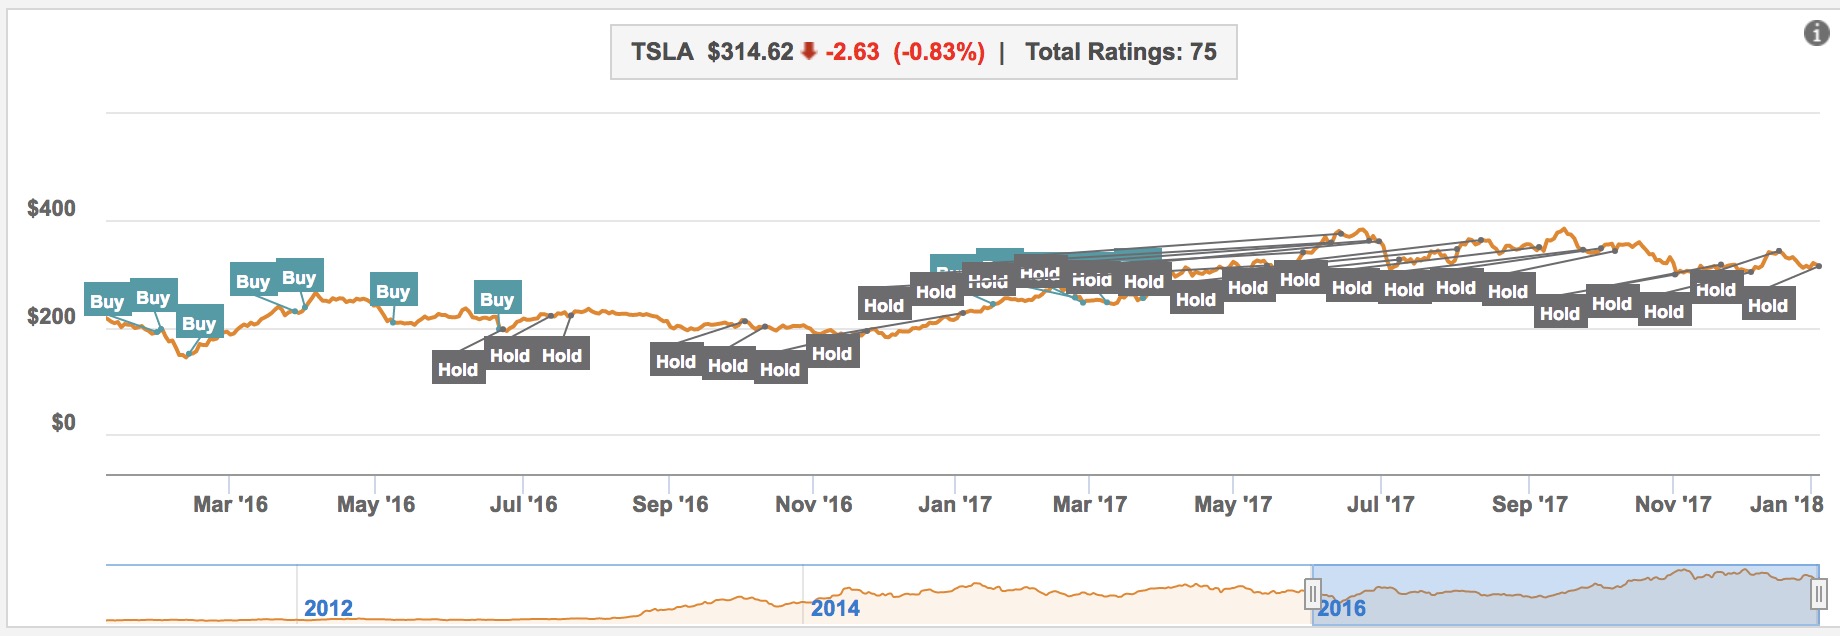Select the Buy flag near Jul '16
The width and height of the screenshot is (1840, 636).
496,298
